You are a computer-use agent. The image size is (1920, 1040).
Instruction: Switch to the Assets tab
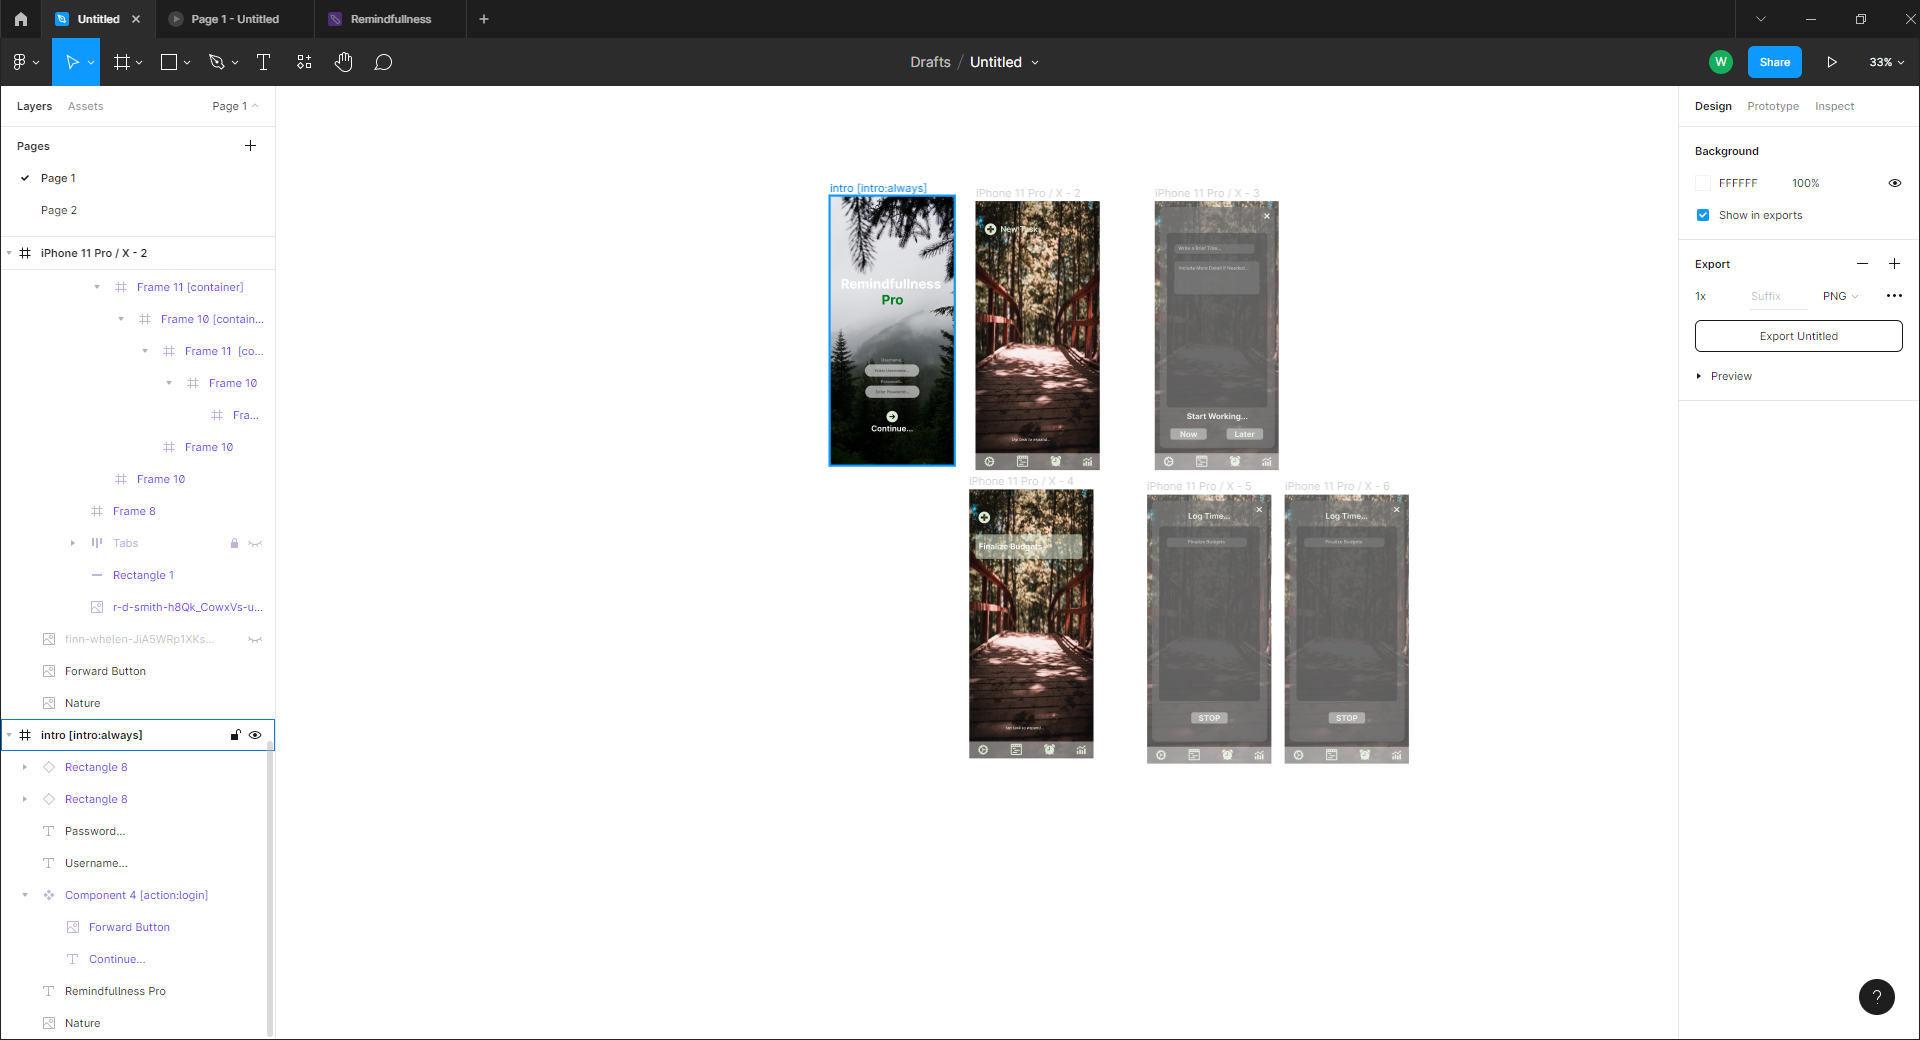click(85, 106)
